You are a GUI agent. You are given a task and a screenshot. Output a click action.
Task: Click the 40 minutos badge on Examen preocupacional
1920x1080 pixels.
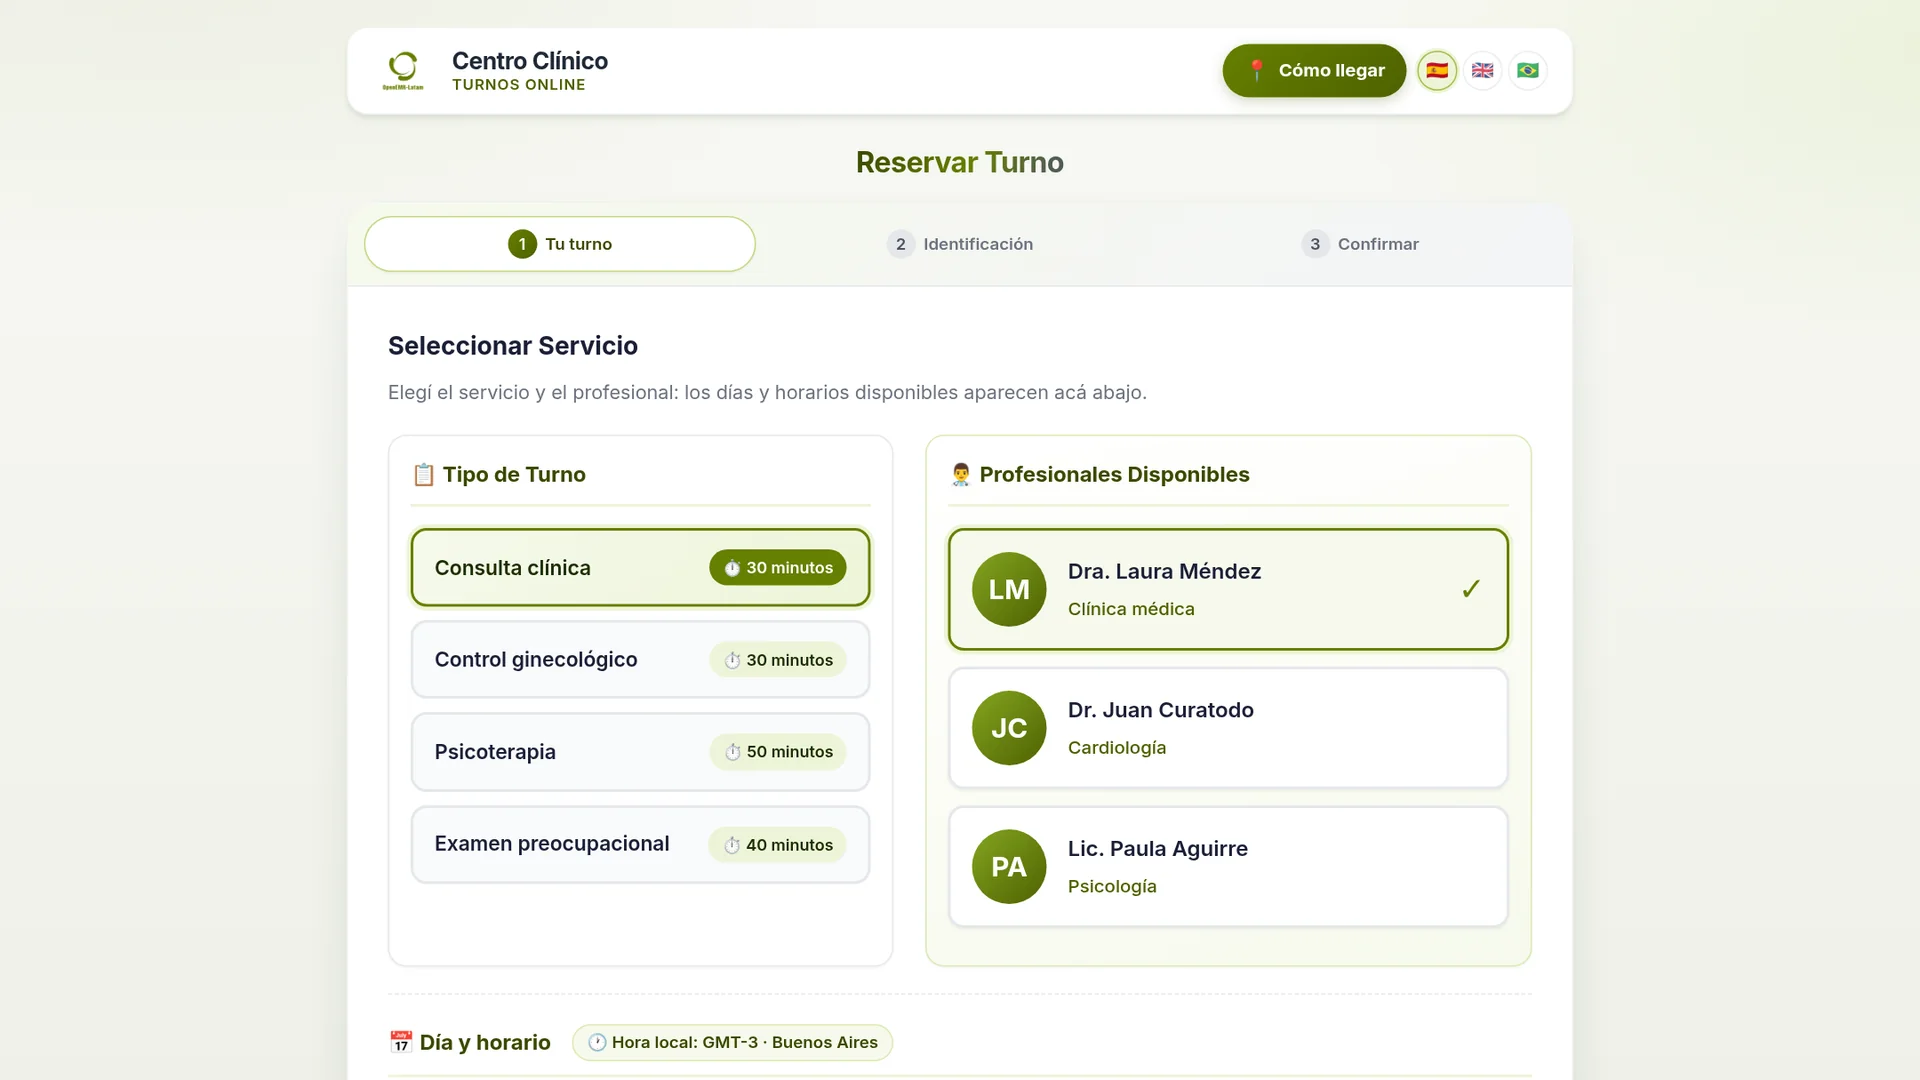(778, 845)
